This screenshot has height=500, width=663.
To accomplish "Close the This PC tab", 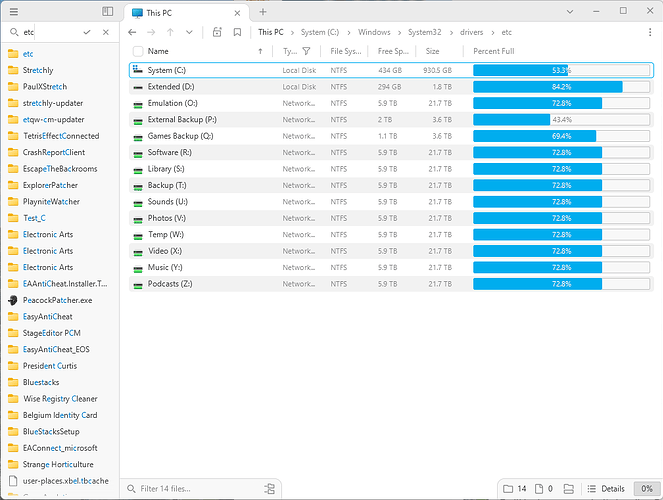I will pyautogui.click(x=237, y=13).
